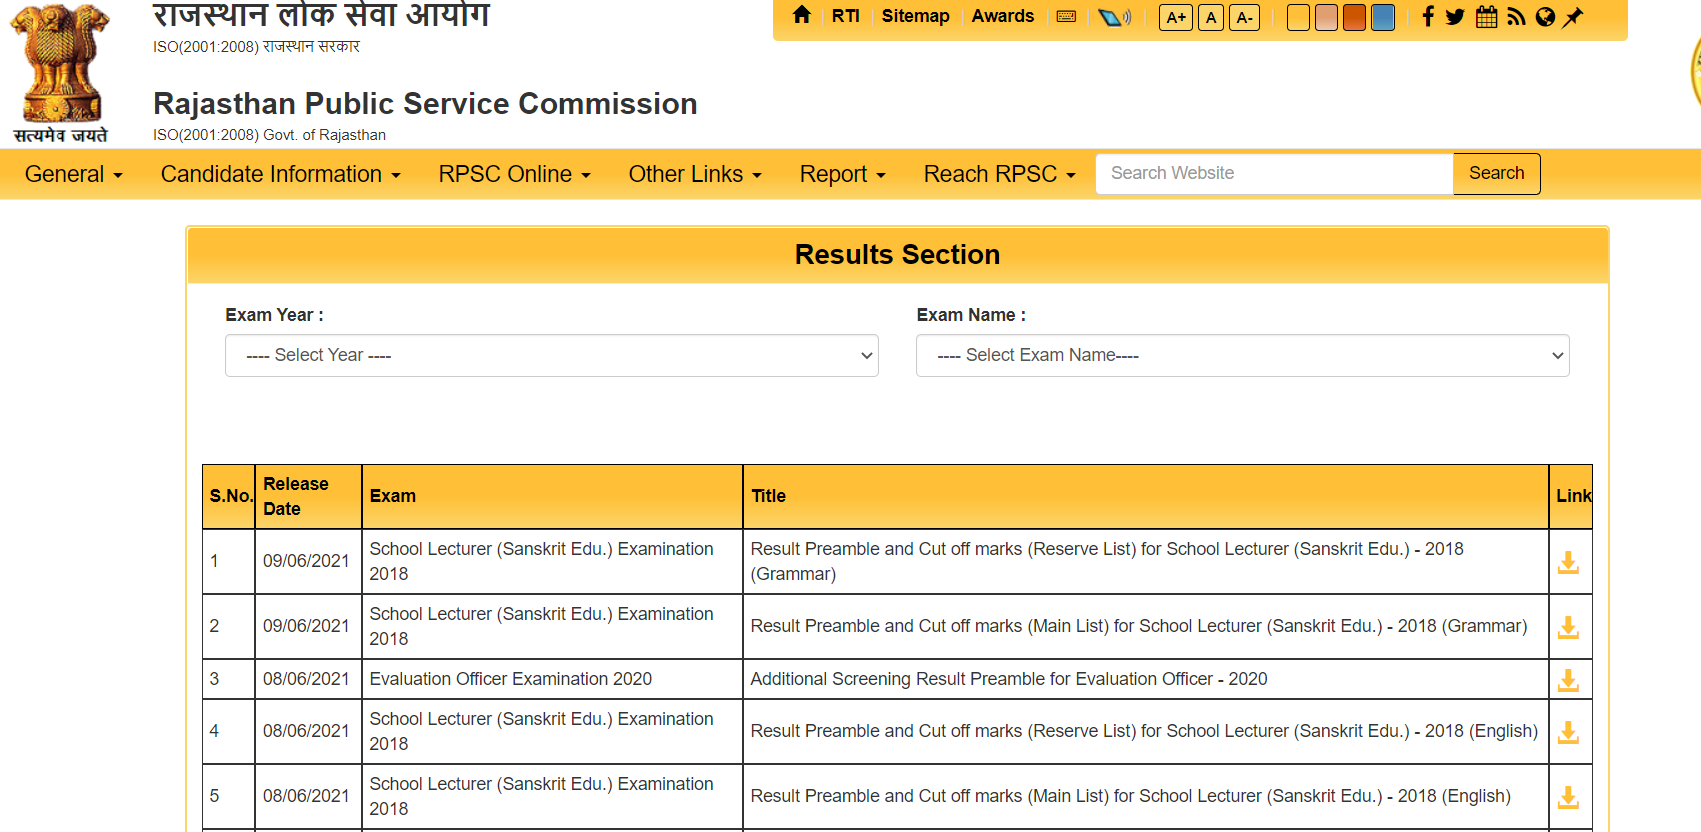Click release date of row 3
This screenshot has height=832, width=1701.
306,679
